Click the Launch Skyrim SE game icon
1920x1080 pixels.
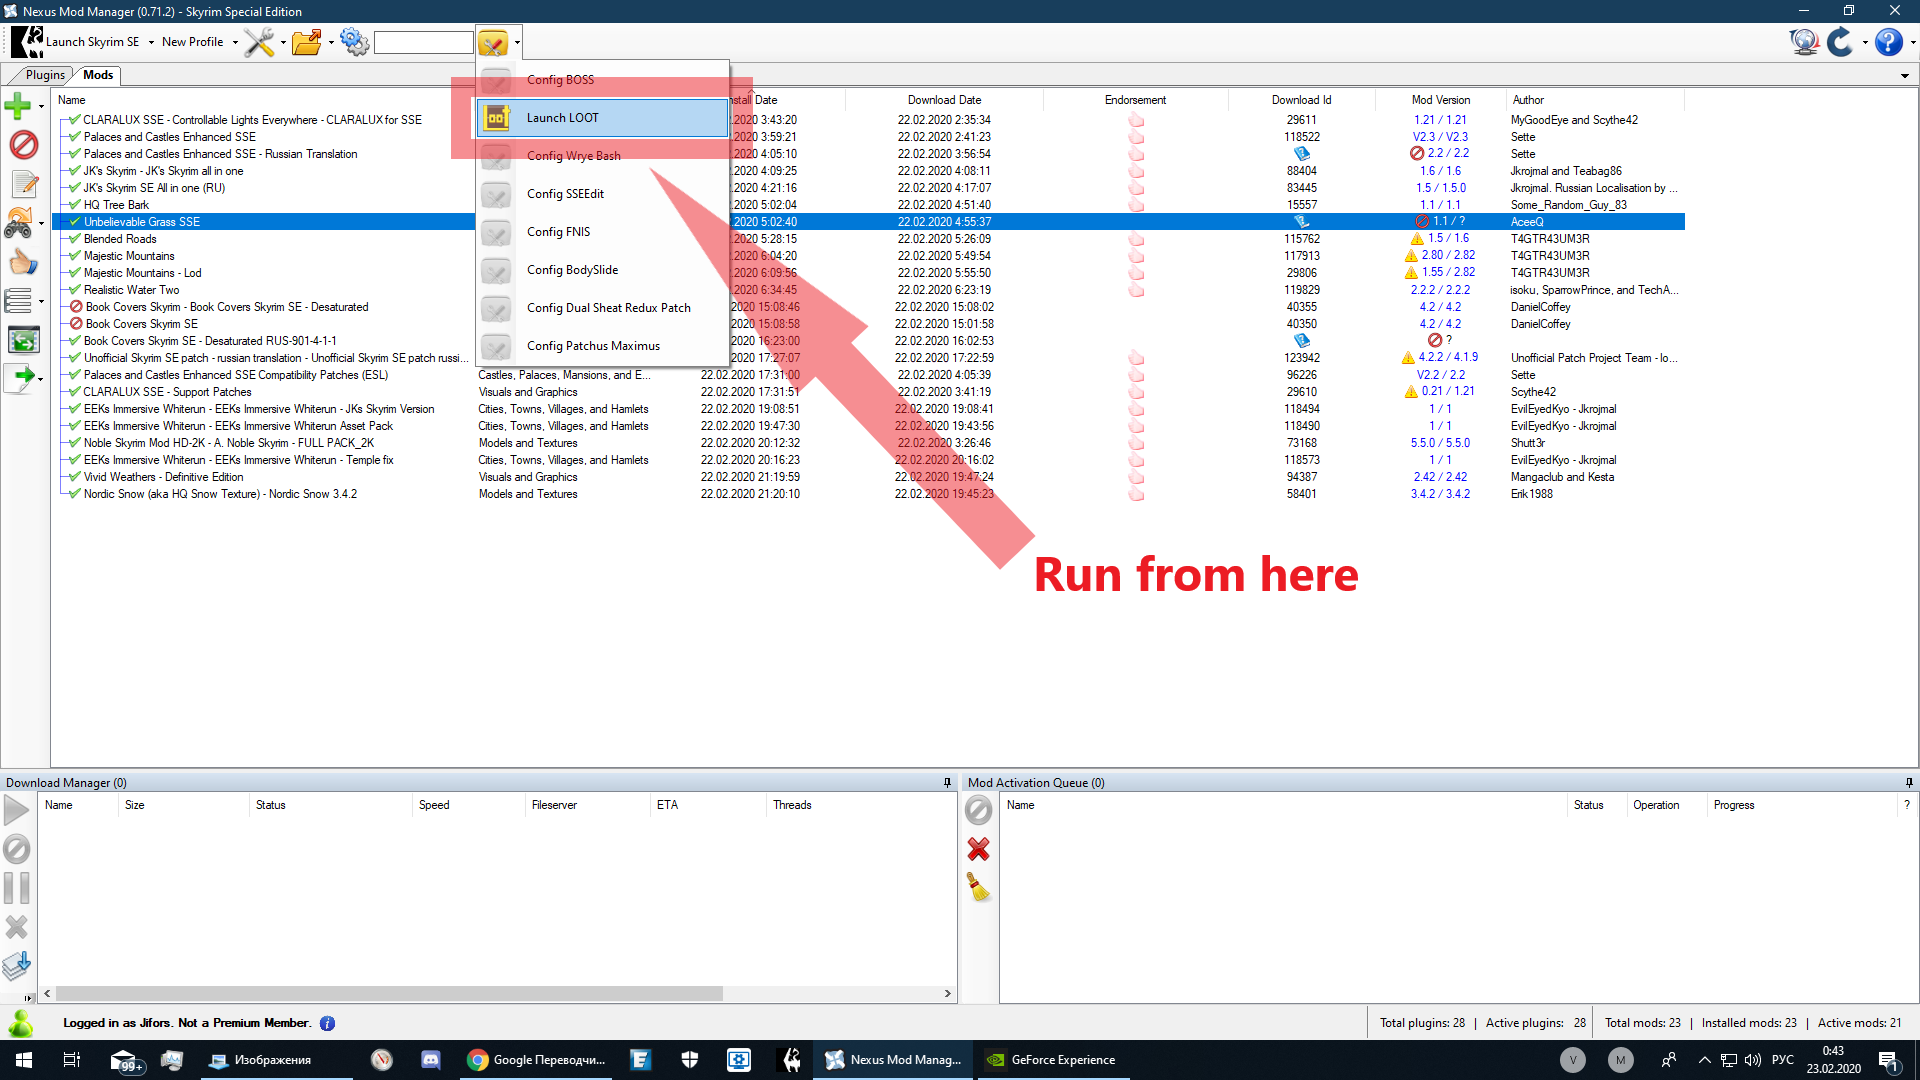pyautogui.click(x=26, y=42)
